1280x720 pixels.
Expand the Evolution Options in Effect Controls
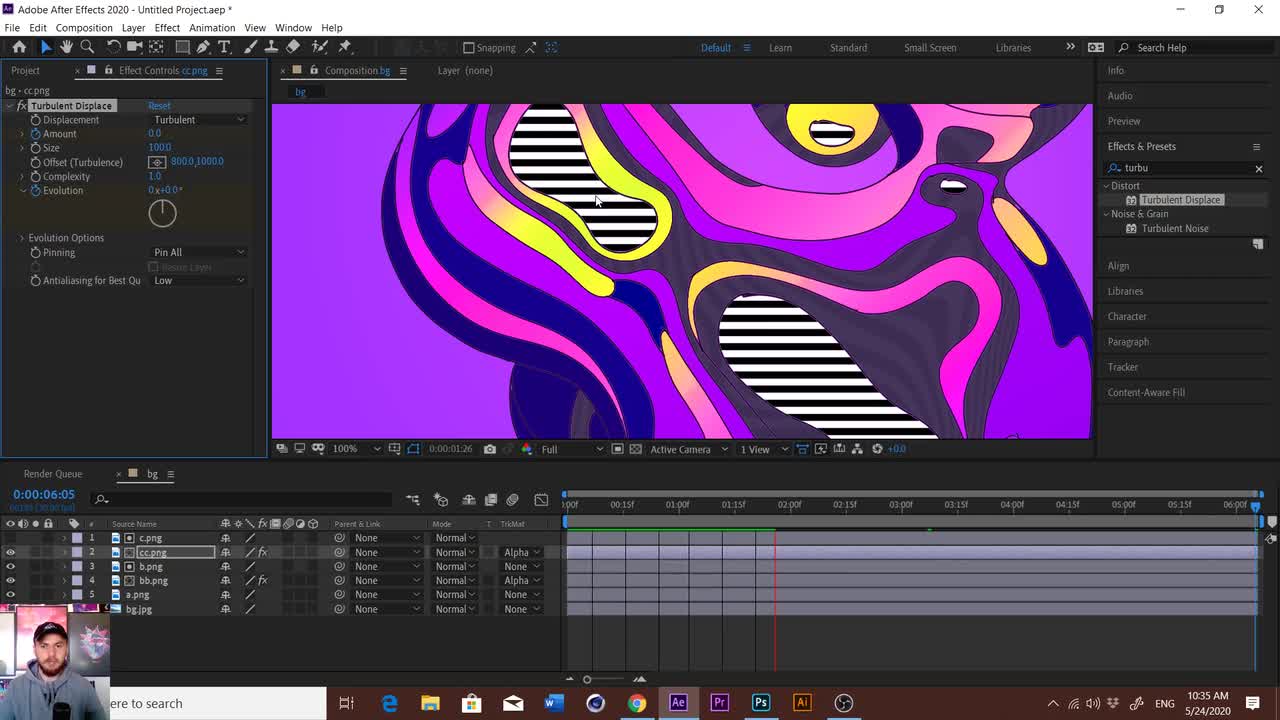tap(22, 238)
